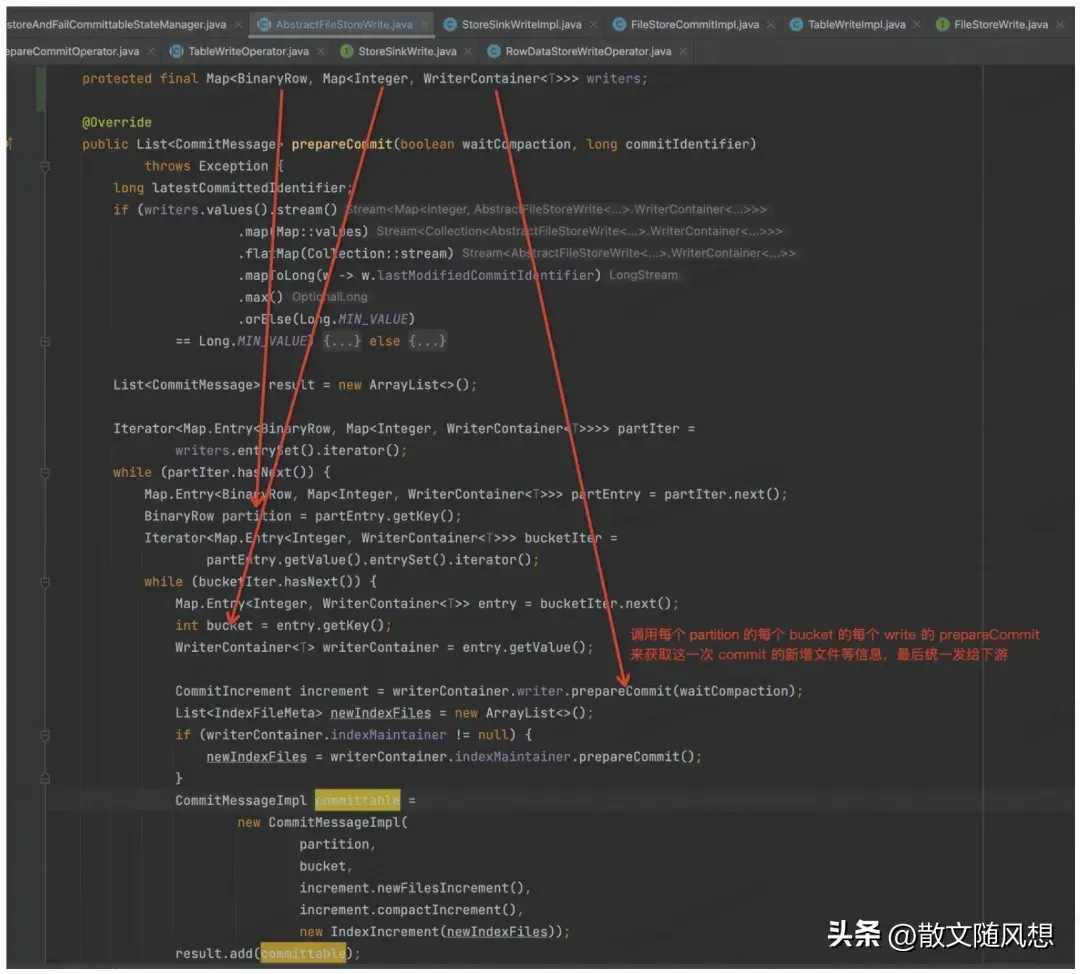Click increment.newFilesIncrement() argument

tap(411, 889)
